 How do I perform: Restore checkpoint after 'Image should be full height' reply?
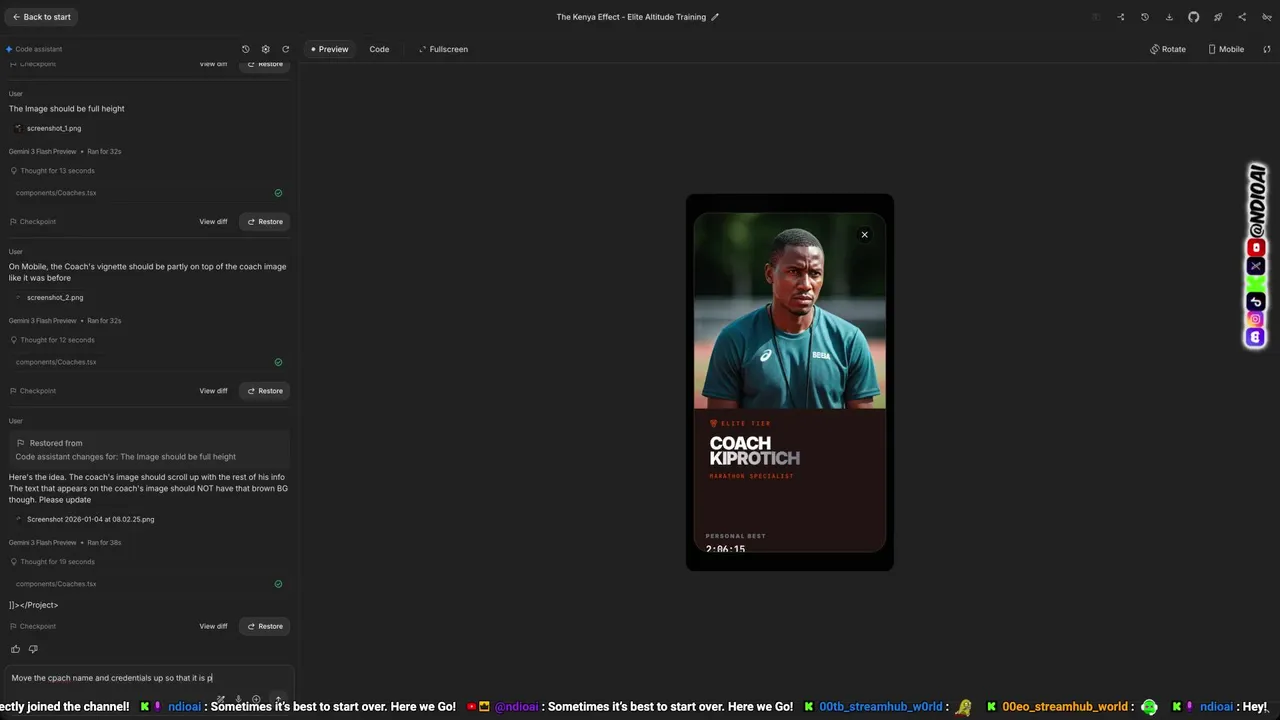(x=265, y=222)
